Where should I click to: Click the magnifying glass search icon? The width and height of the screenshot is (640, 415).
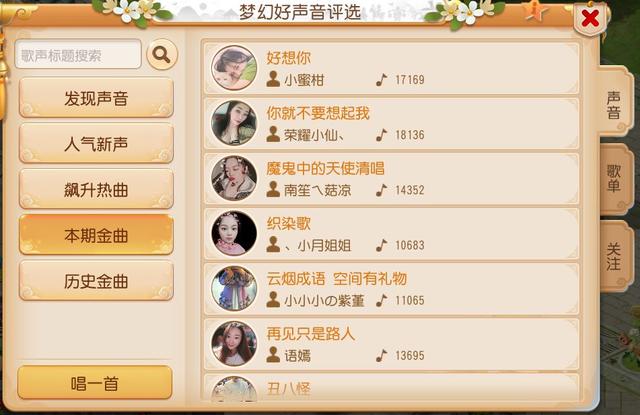coord(162,54)
